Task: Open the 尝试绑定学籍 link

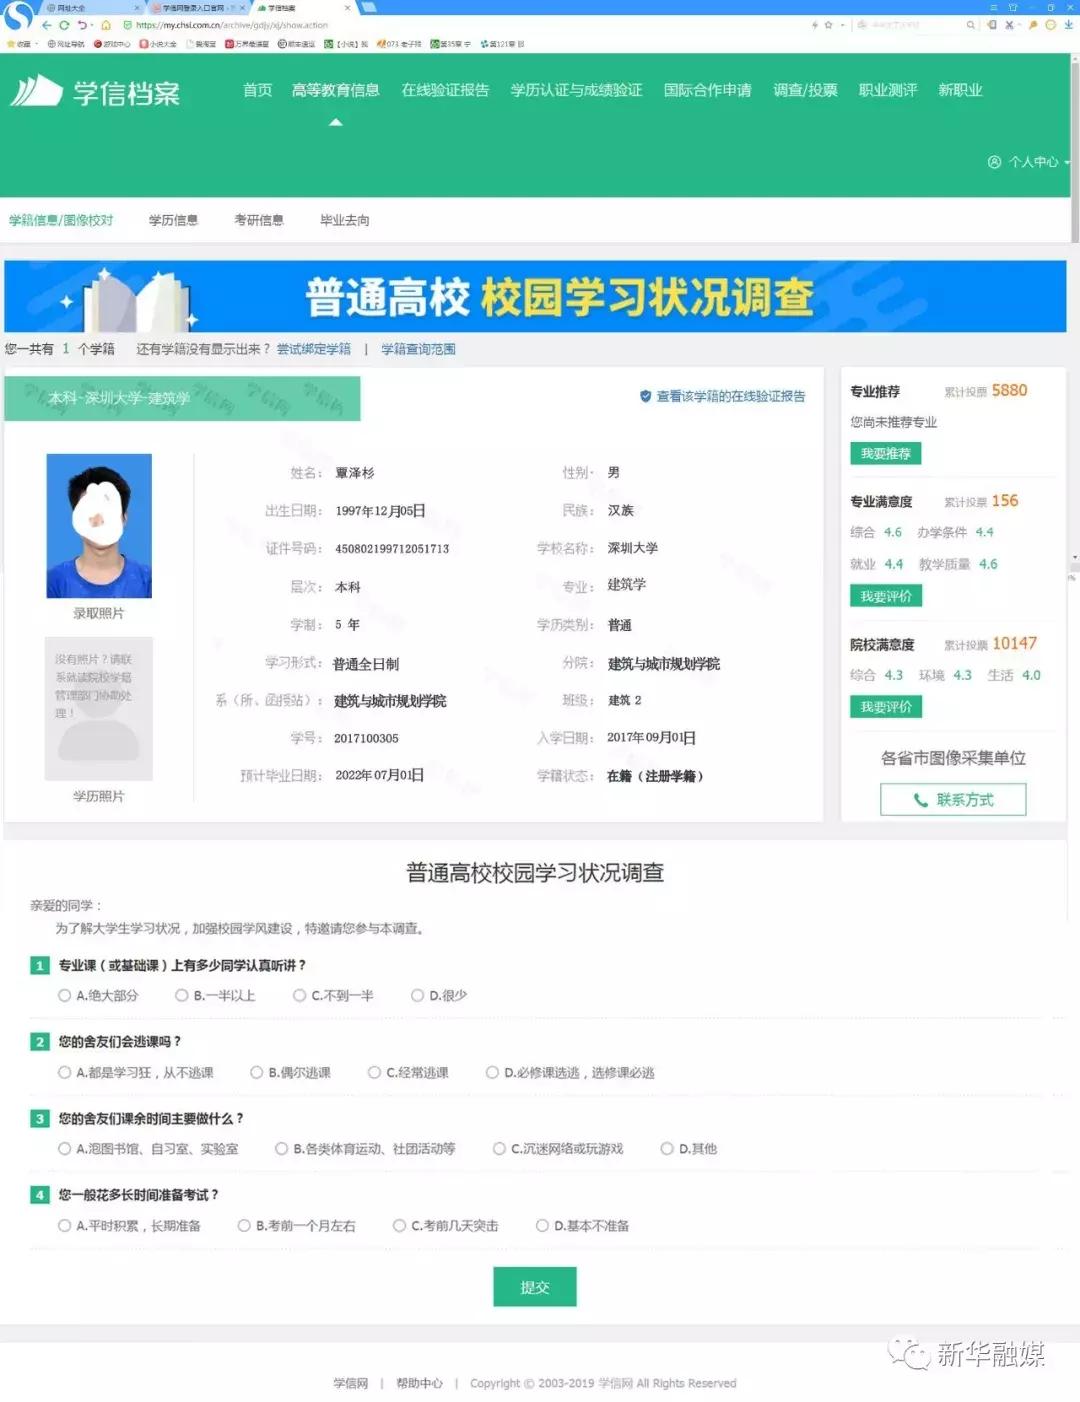Action: [314, 349]
